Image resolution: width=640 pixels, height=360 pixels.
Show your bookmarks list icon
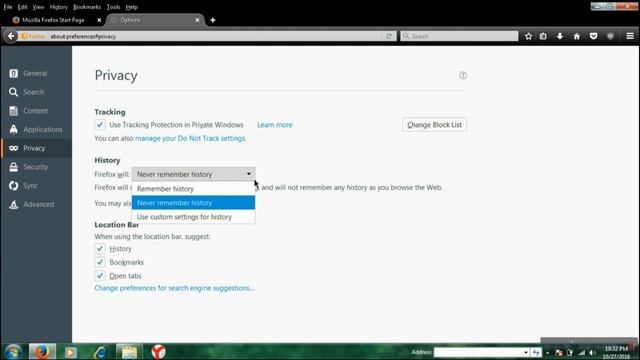pyautogui.click(x=543, y=36)
